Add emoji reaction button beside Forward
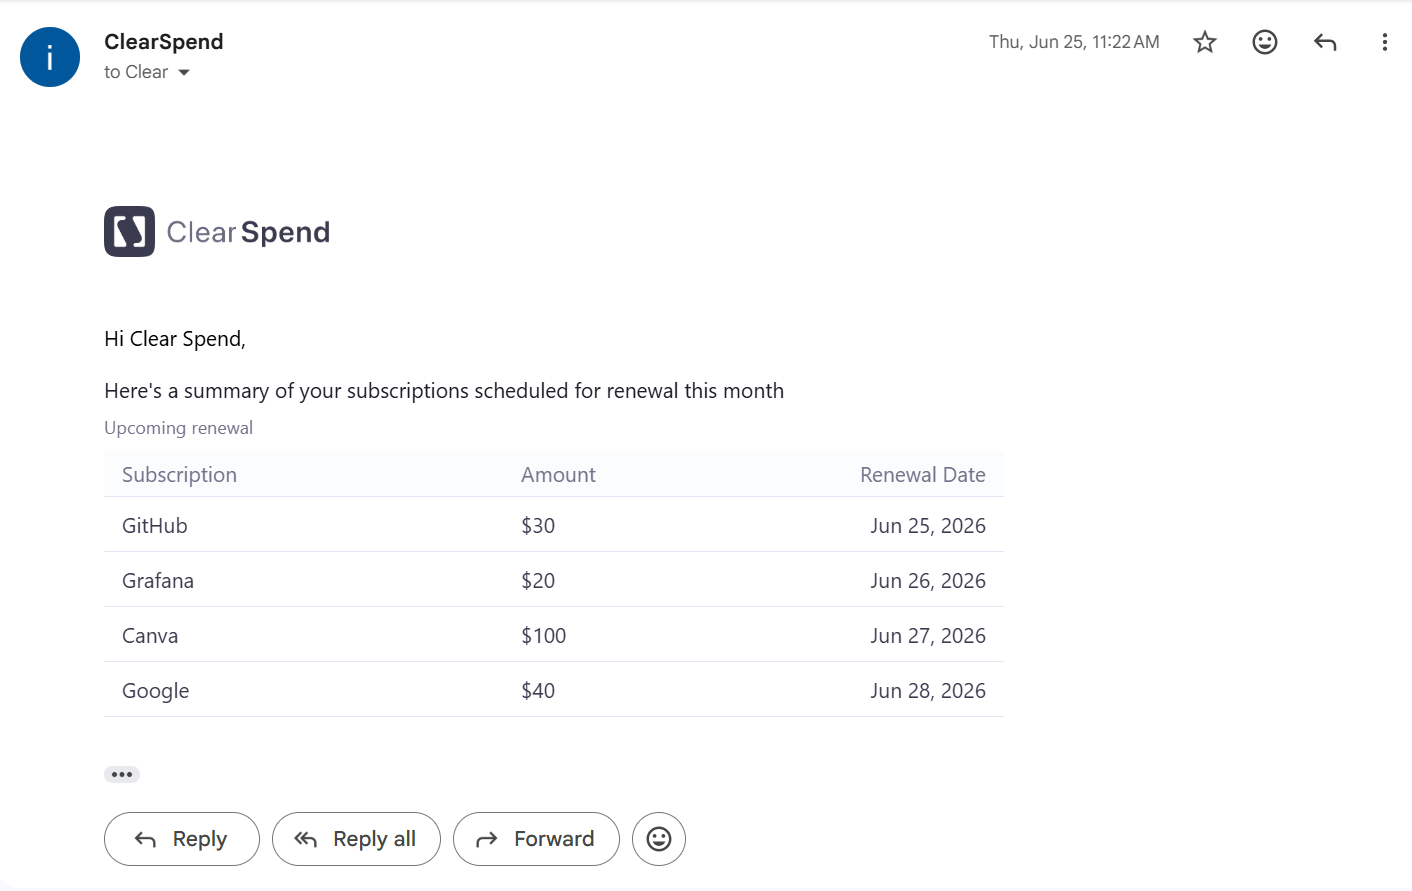This screenshot has height=891, width=1412. 659,839
